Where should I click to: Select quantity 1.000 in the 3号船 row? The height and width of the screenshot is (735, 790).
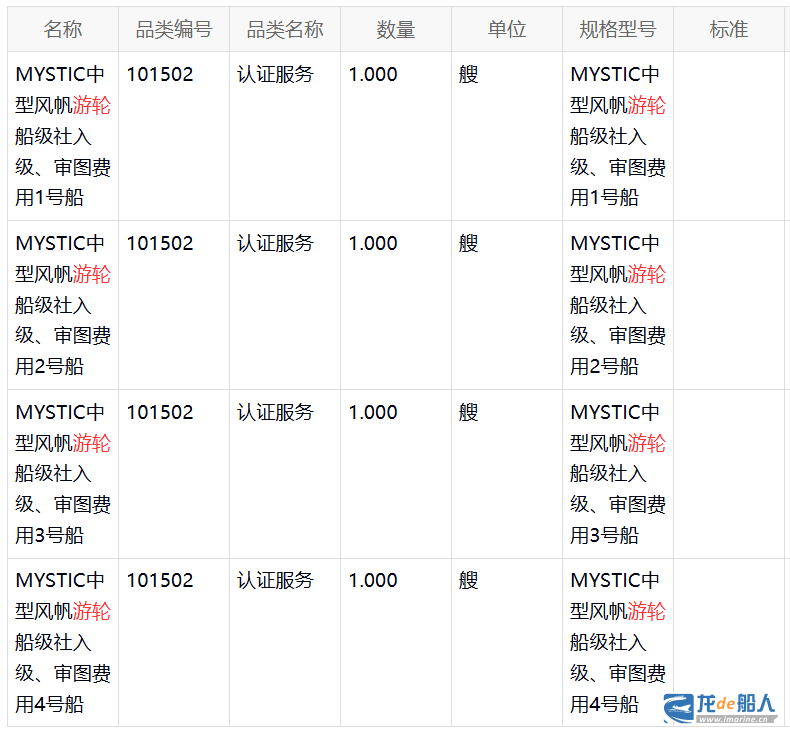click(x=373, y=412)
